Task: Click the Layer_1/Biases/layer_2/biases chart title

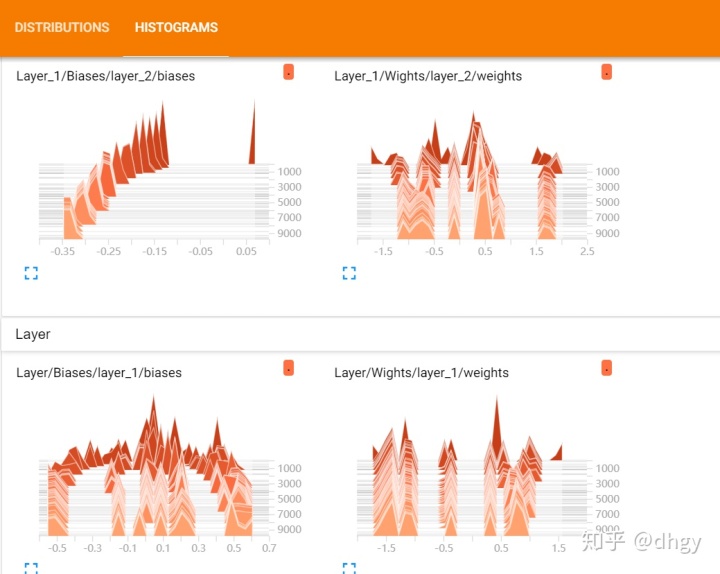Action: pos(106,76)
